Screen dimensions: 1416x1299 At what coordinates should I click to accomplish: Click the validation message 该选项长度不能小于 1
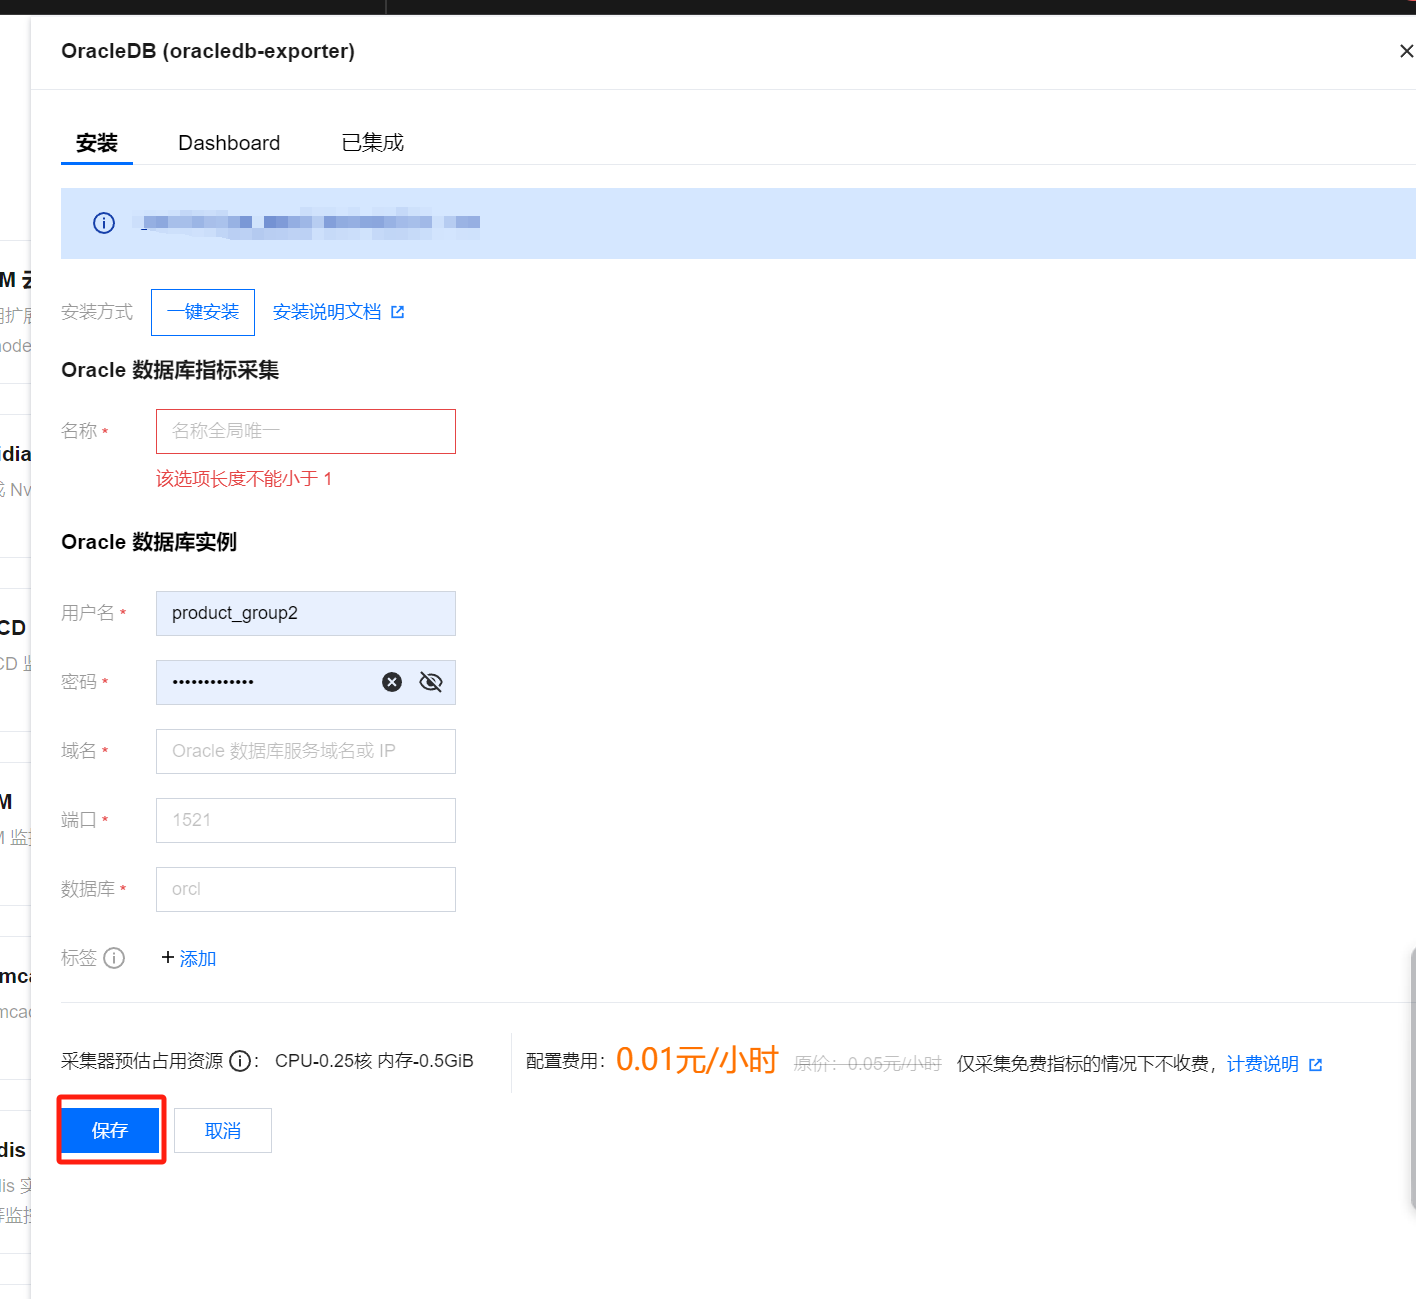point(244,479)
